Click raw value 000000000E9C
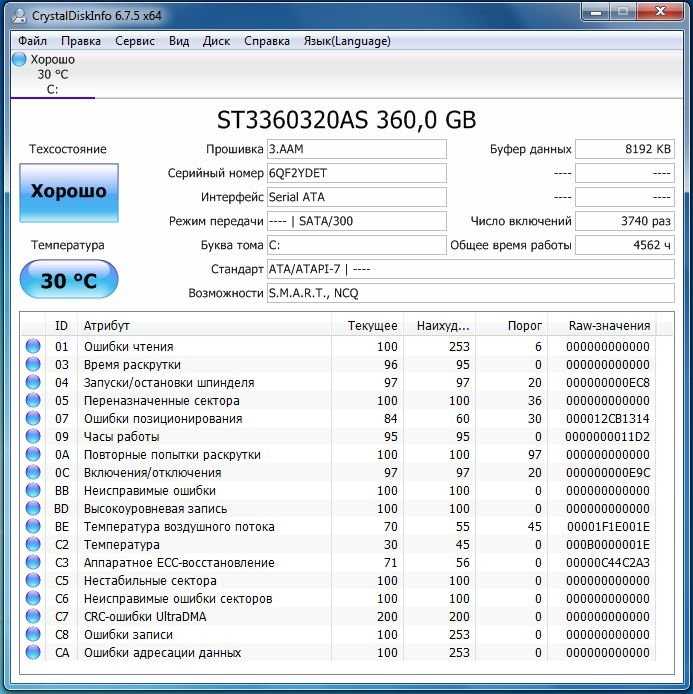The width and height of the screenshot is (693, 694). (x=608, y=473)
